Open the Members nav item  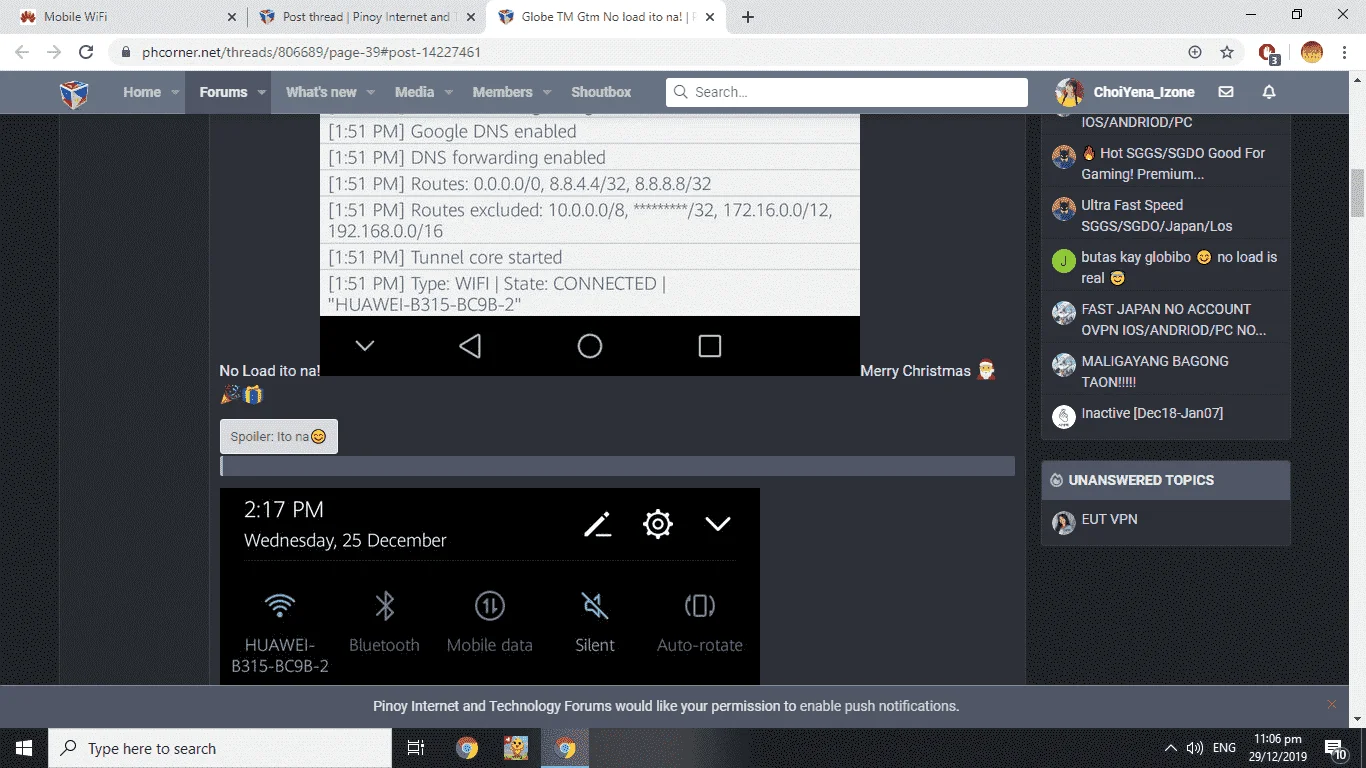[x=502, y=92]
